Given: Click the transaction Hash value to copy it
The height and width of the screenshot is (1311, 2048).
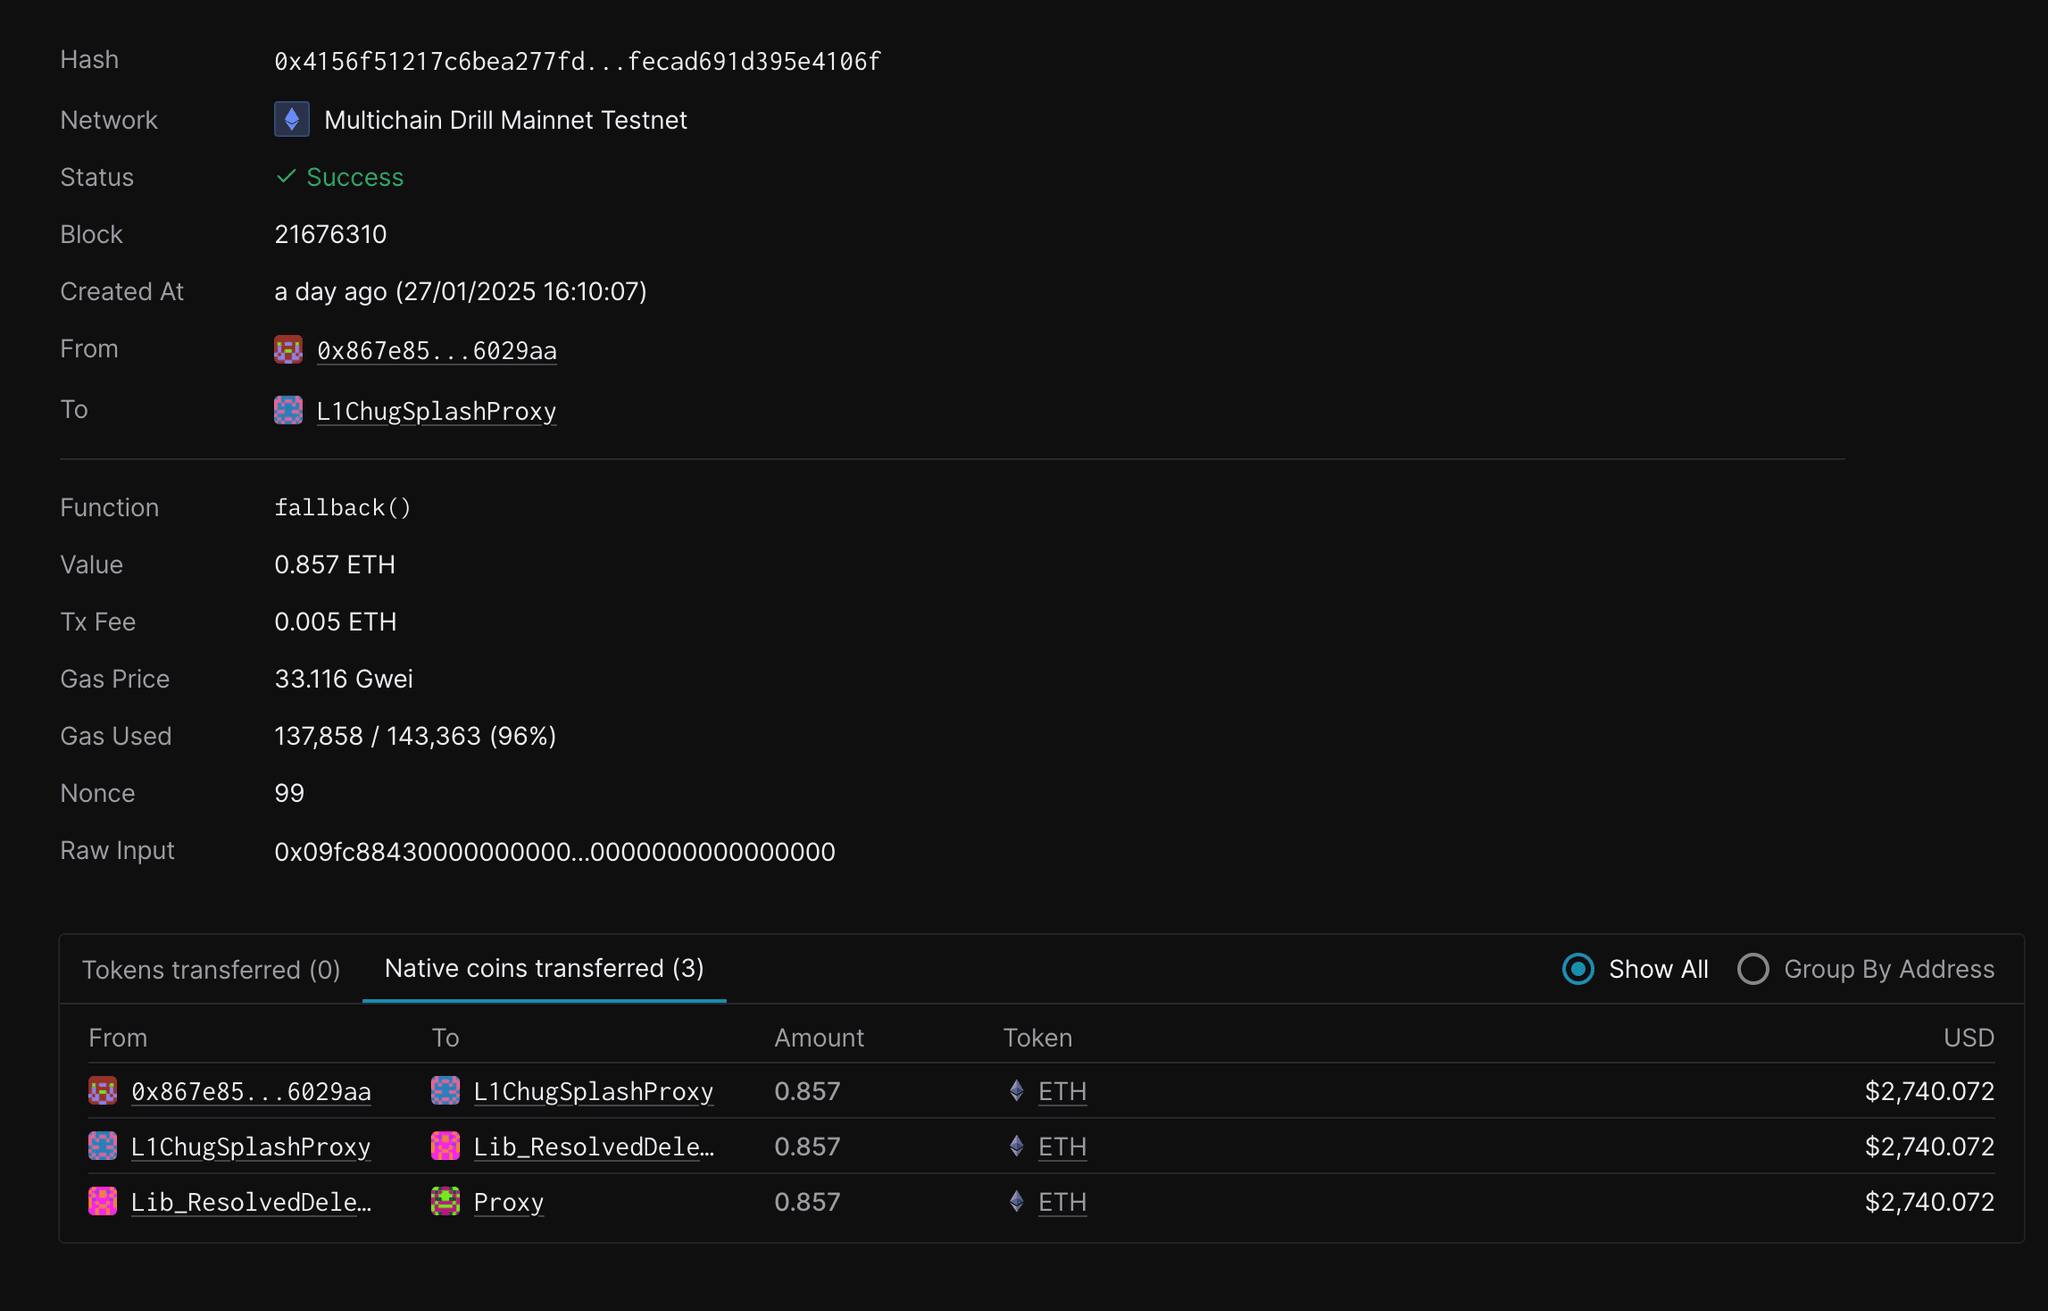Looking at the screenshot, I should [578, 60].
